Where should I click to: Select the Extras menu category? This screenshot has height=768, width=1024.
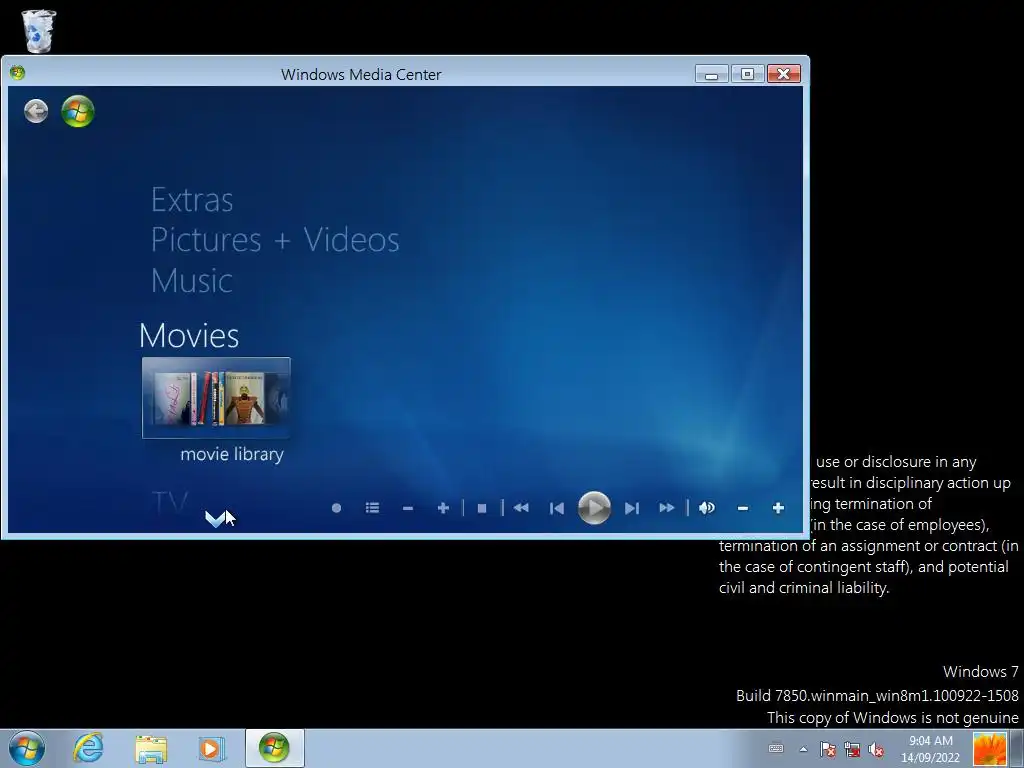pos(192,200)
